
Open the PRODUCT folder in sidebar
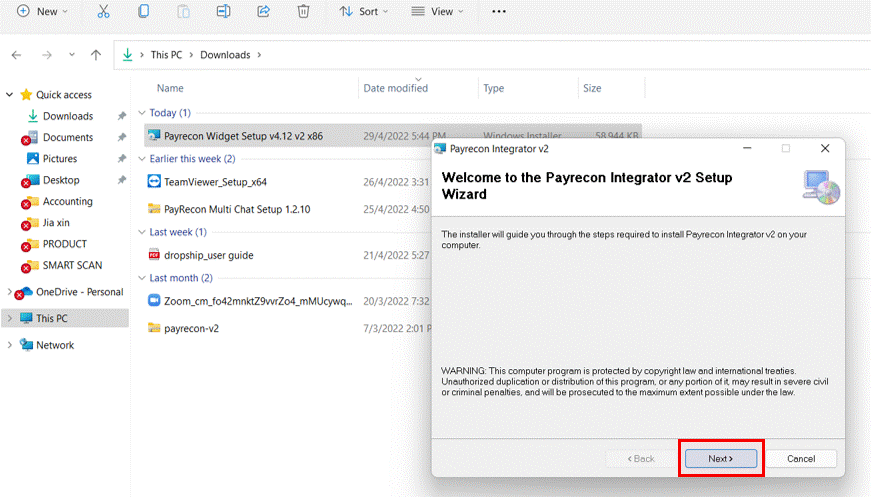(65, 244)
